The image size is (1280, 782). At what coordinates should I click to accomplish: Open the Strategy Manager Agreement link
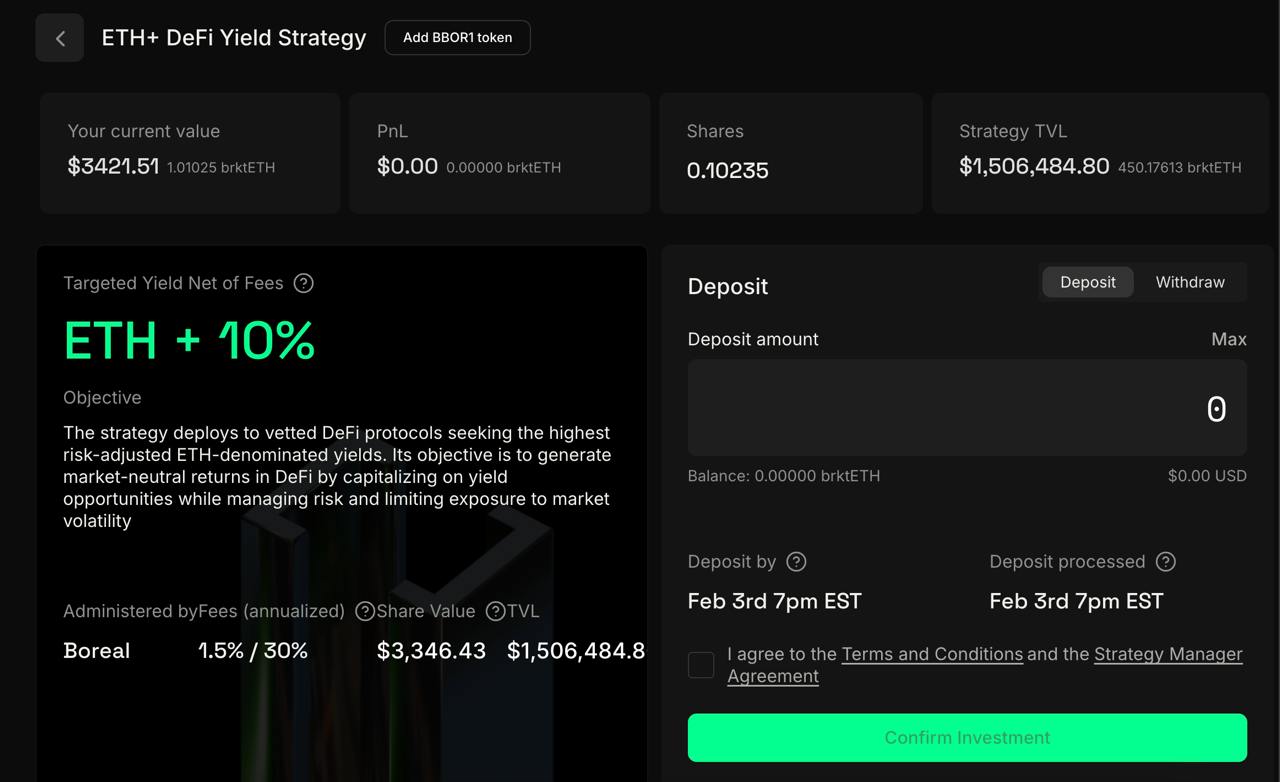coord(985,665)
